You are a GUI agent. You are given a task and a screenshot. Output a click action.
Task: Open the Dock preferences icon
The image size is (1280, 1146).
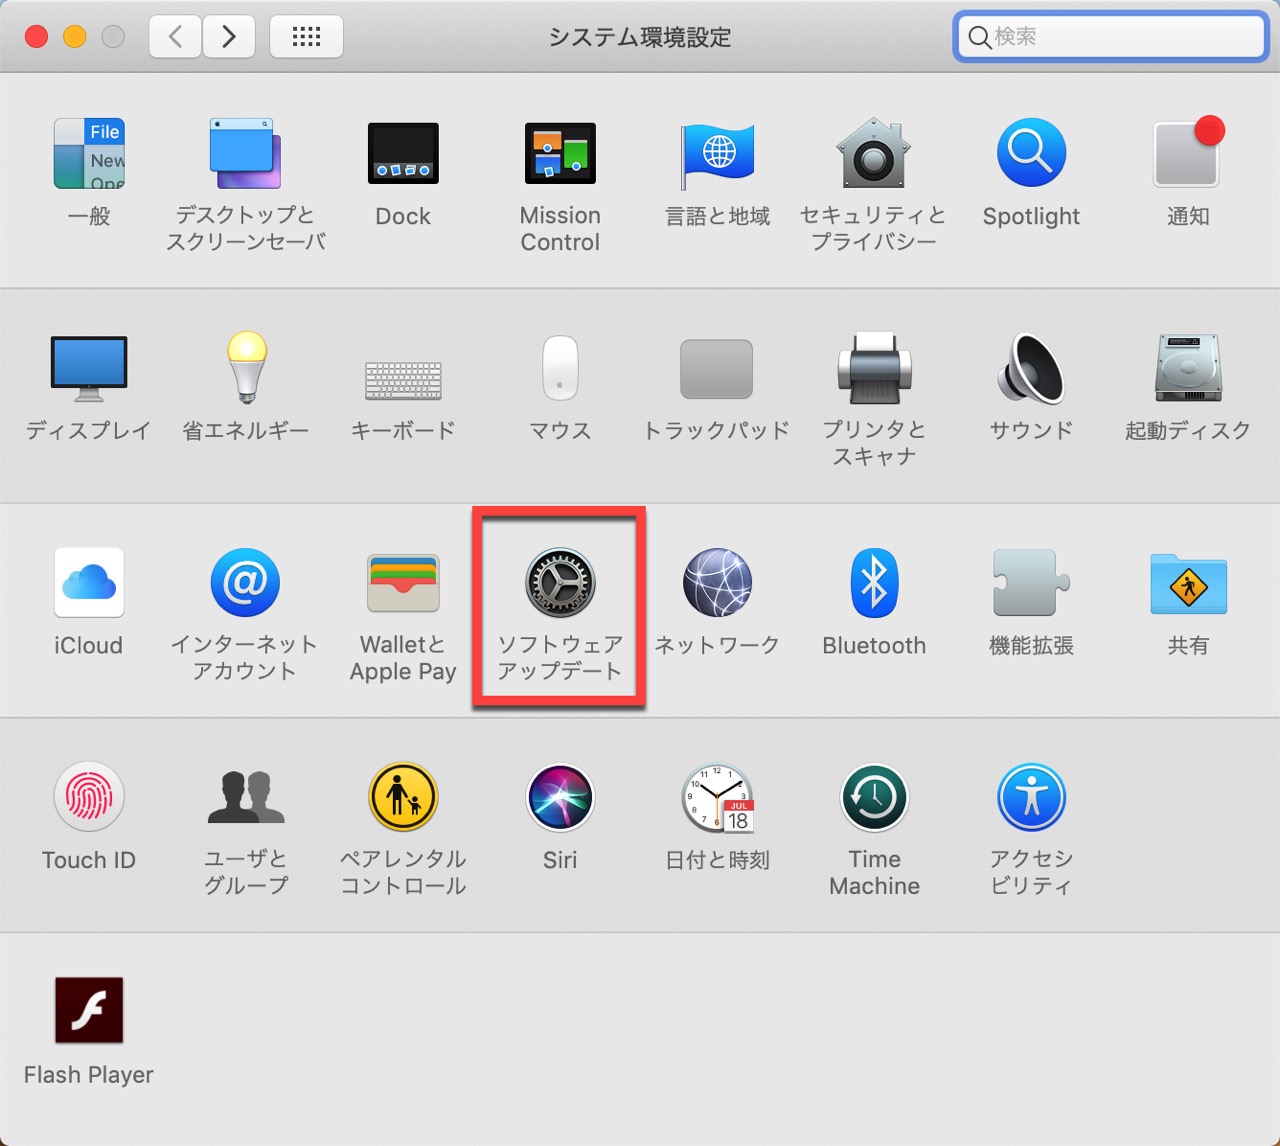(403, 154)
